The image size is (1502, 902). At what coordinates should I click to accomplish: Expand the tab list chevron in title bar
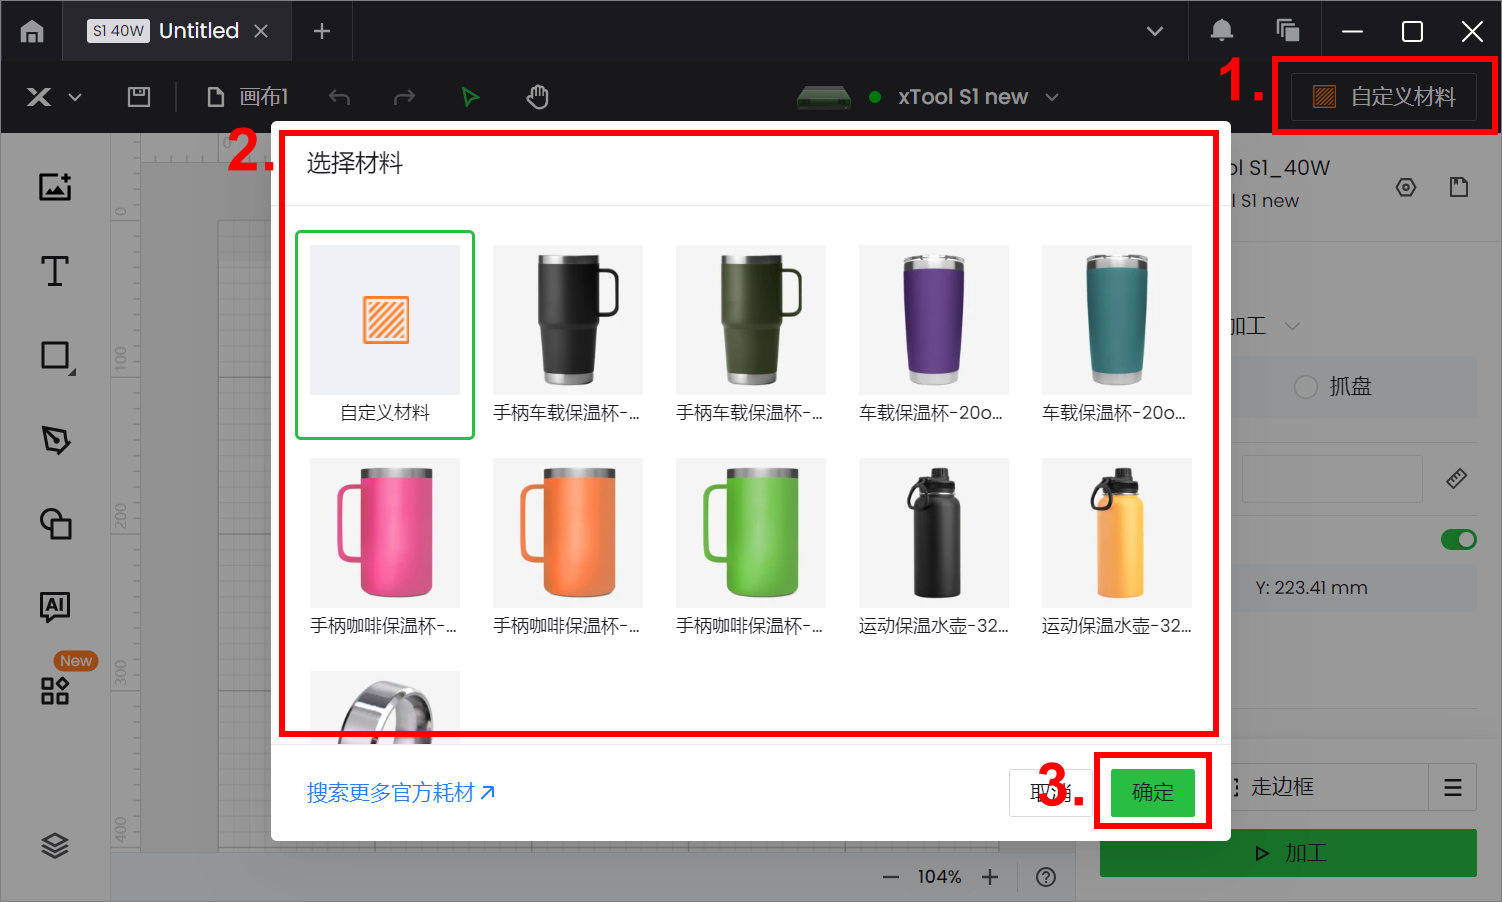[x=1155, y=31]
